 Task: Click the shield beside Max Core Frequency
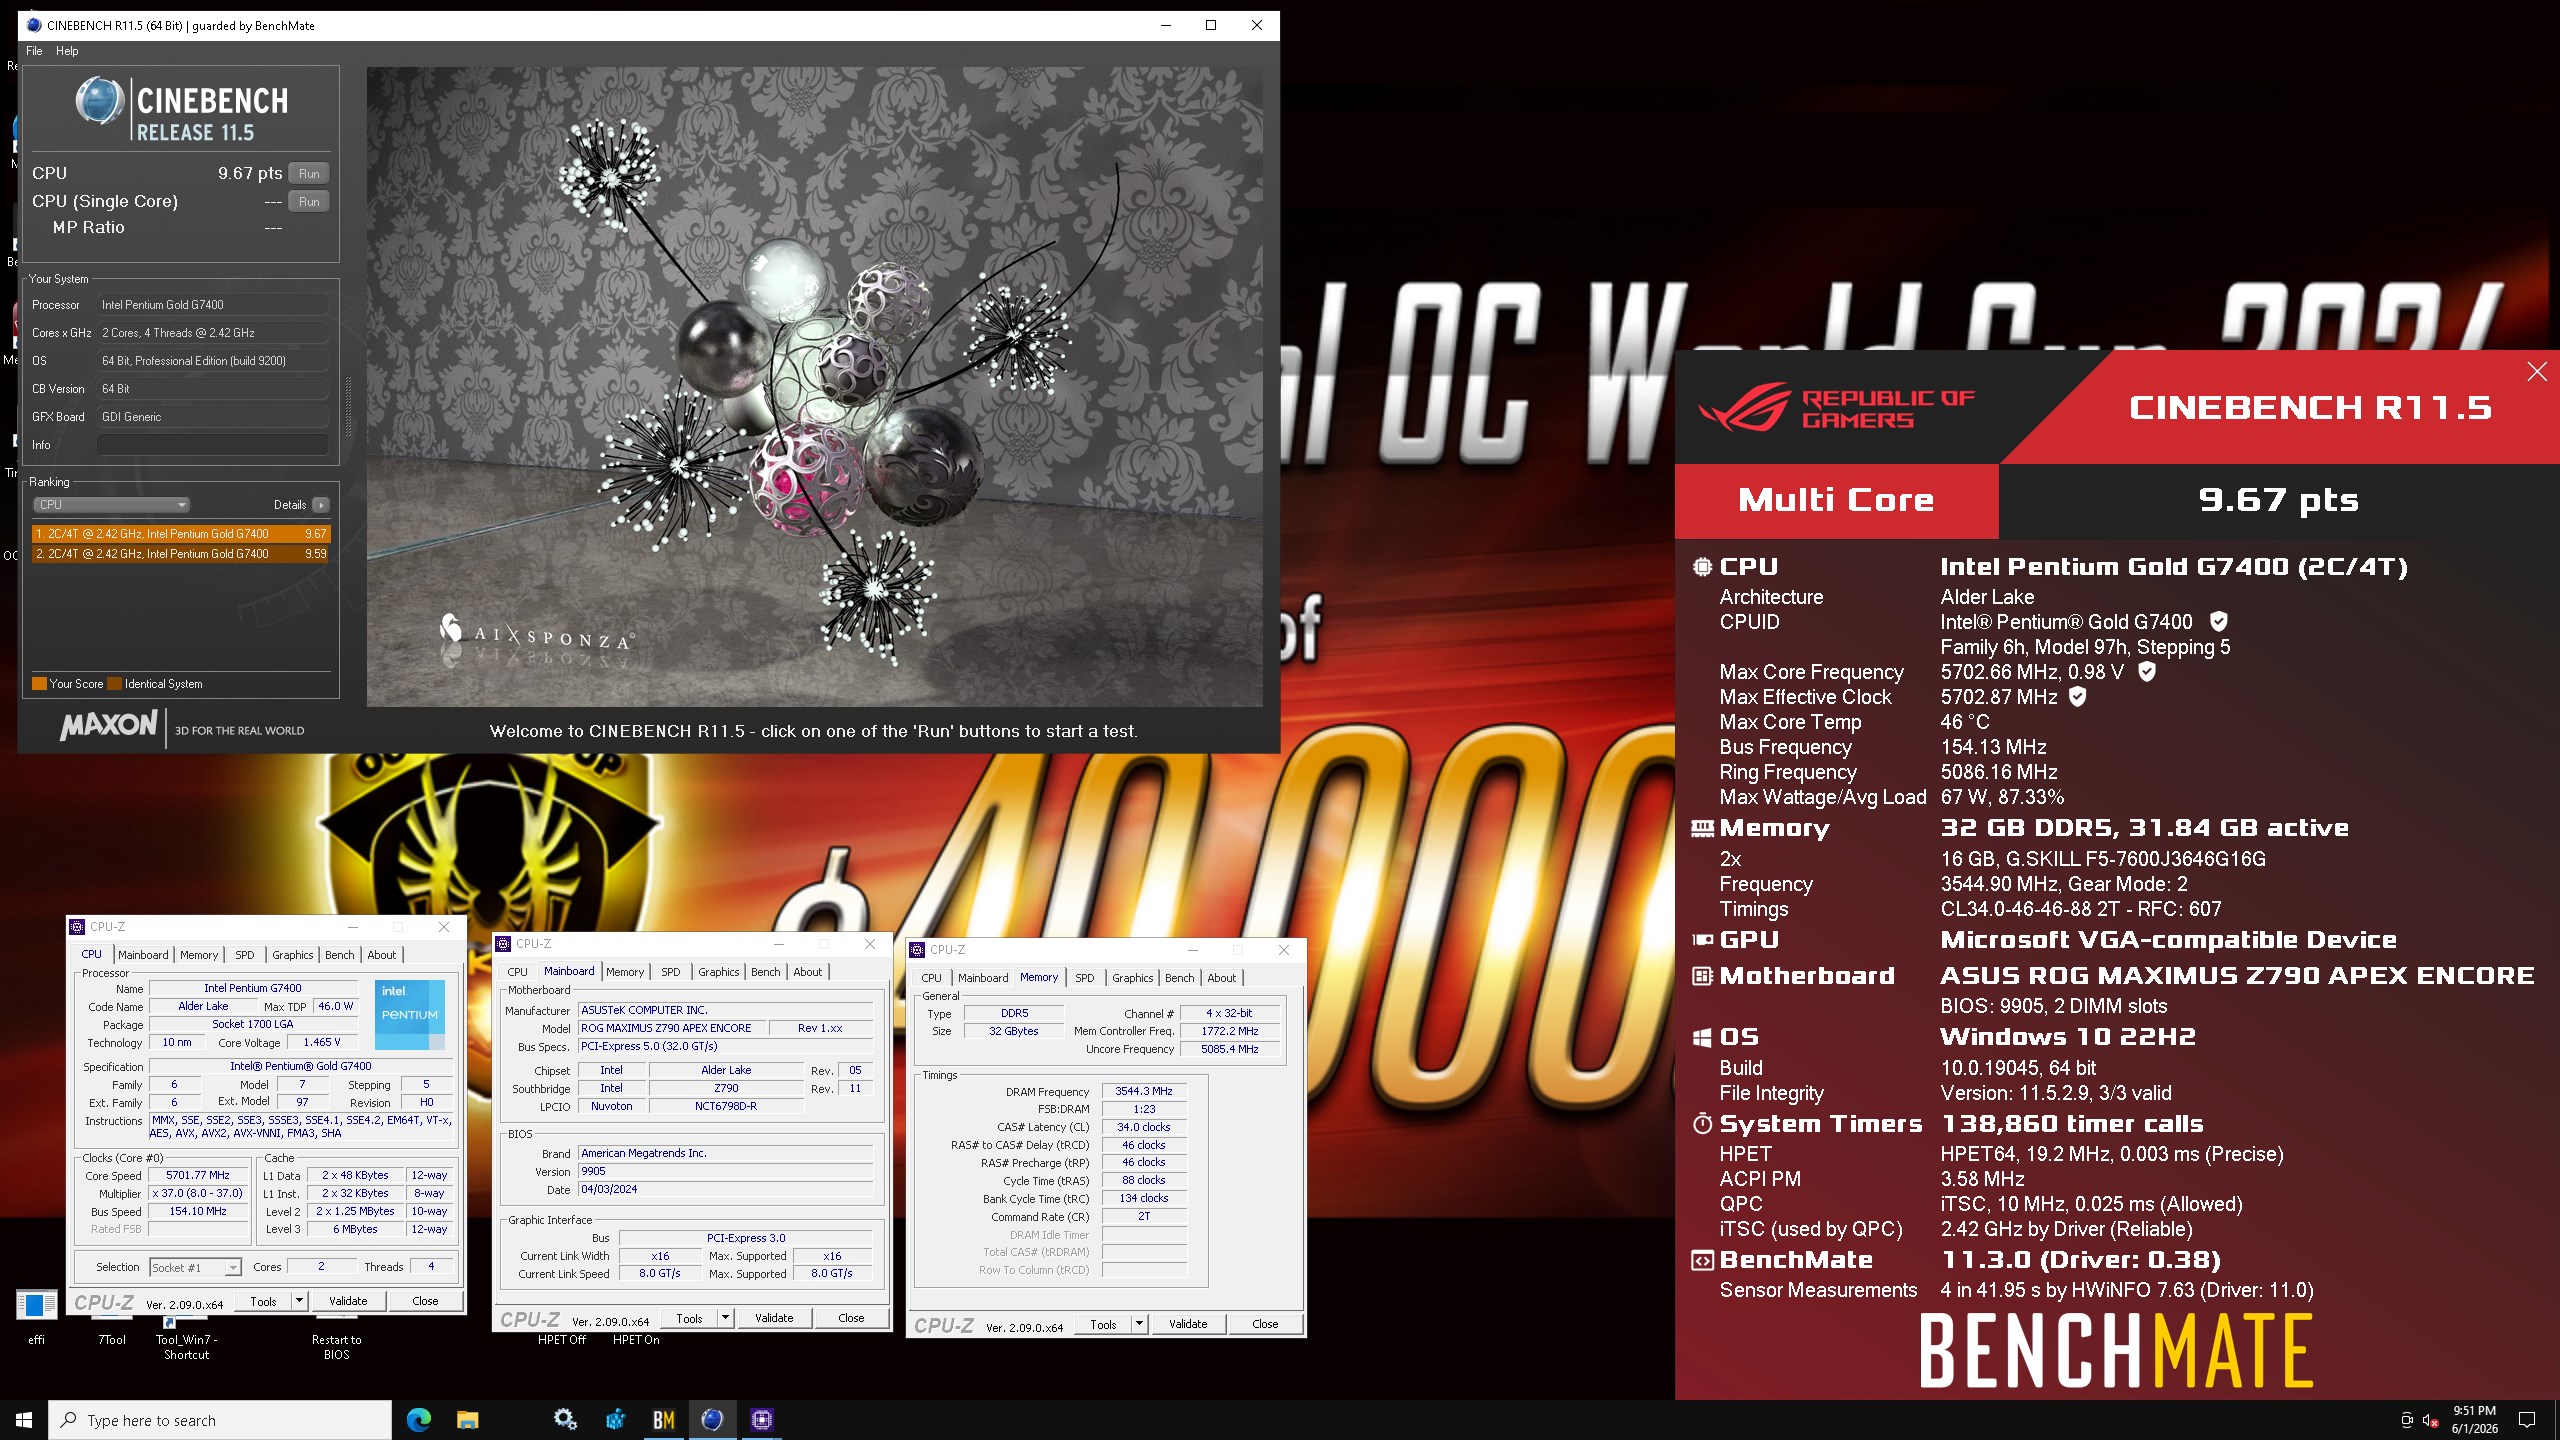click(2147, 672)
